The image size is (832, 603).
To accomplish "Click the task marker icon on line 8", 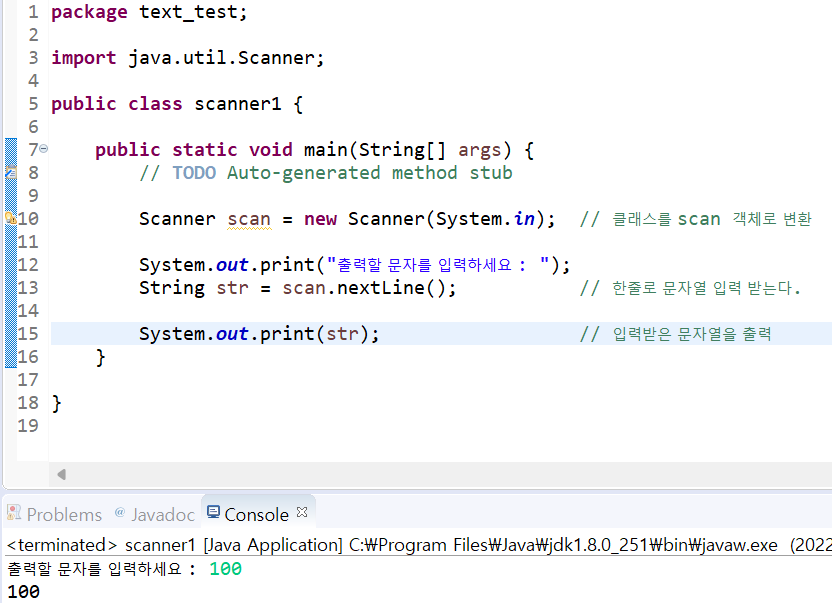I will [x=11, y=173].
